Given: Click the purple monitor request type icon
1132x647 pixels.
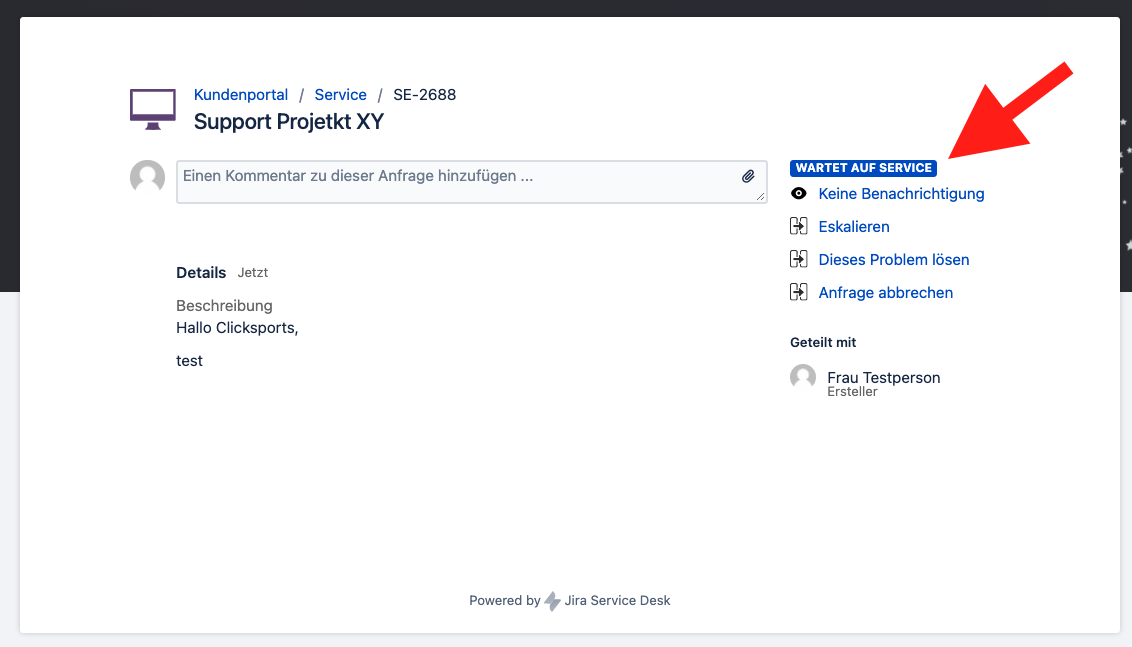Looking at the screenshot, I should click(153, 109).
